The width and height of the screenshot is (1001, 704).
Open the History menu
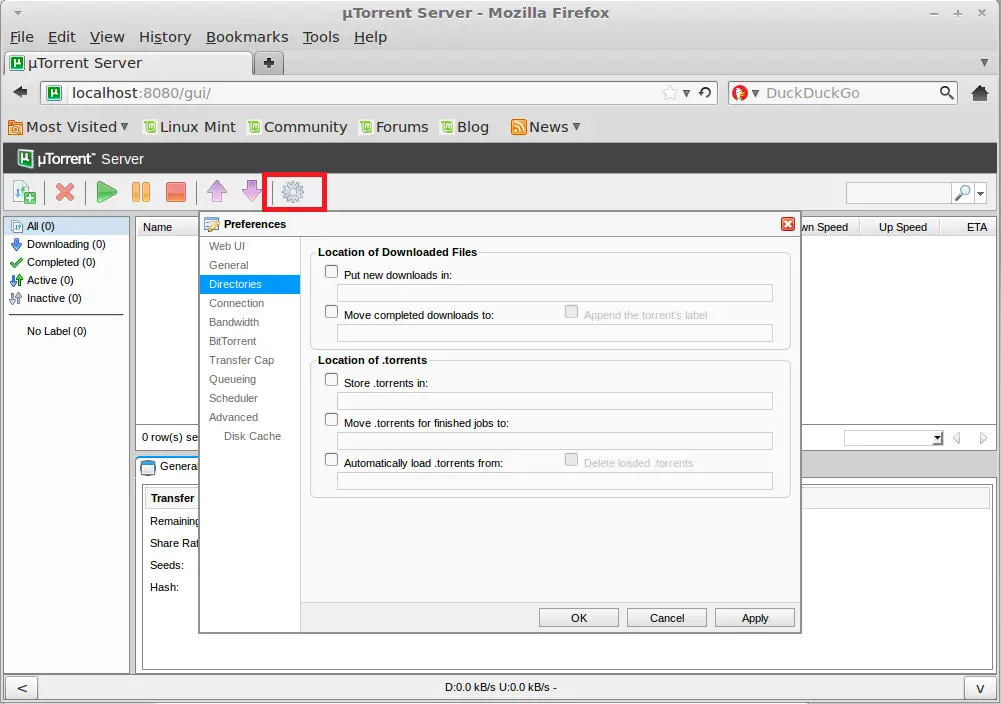pyautogui.click(x=165, y=37)
